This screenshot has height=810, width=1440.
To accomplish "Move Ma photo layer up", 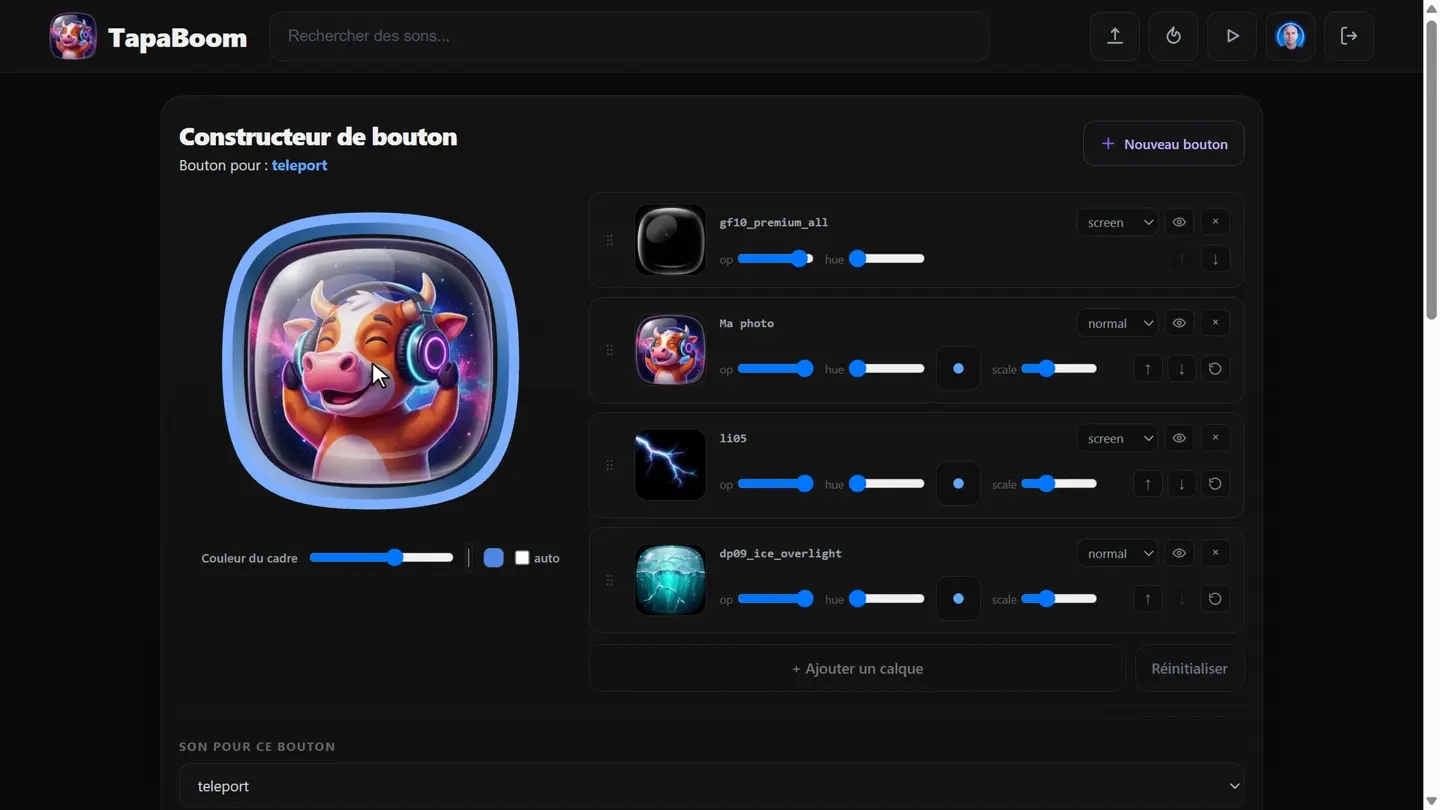I will pyautogui.click(x=1148, y=369).
